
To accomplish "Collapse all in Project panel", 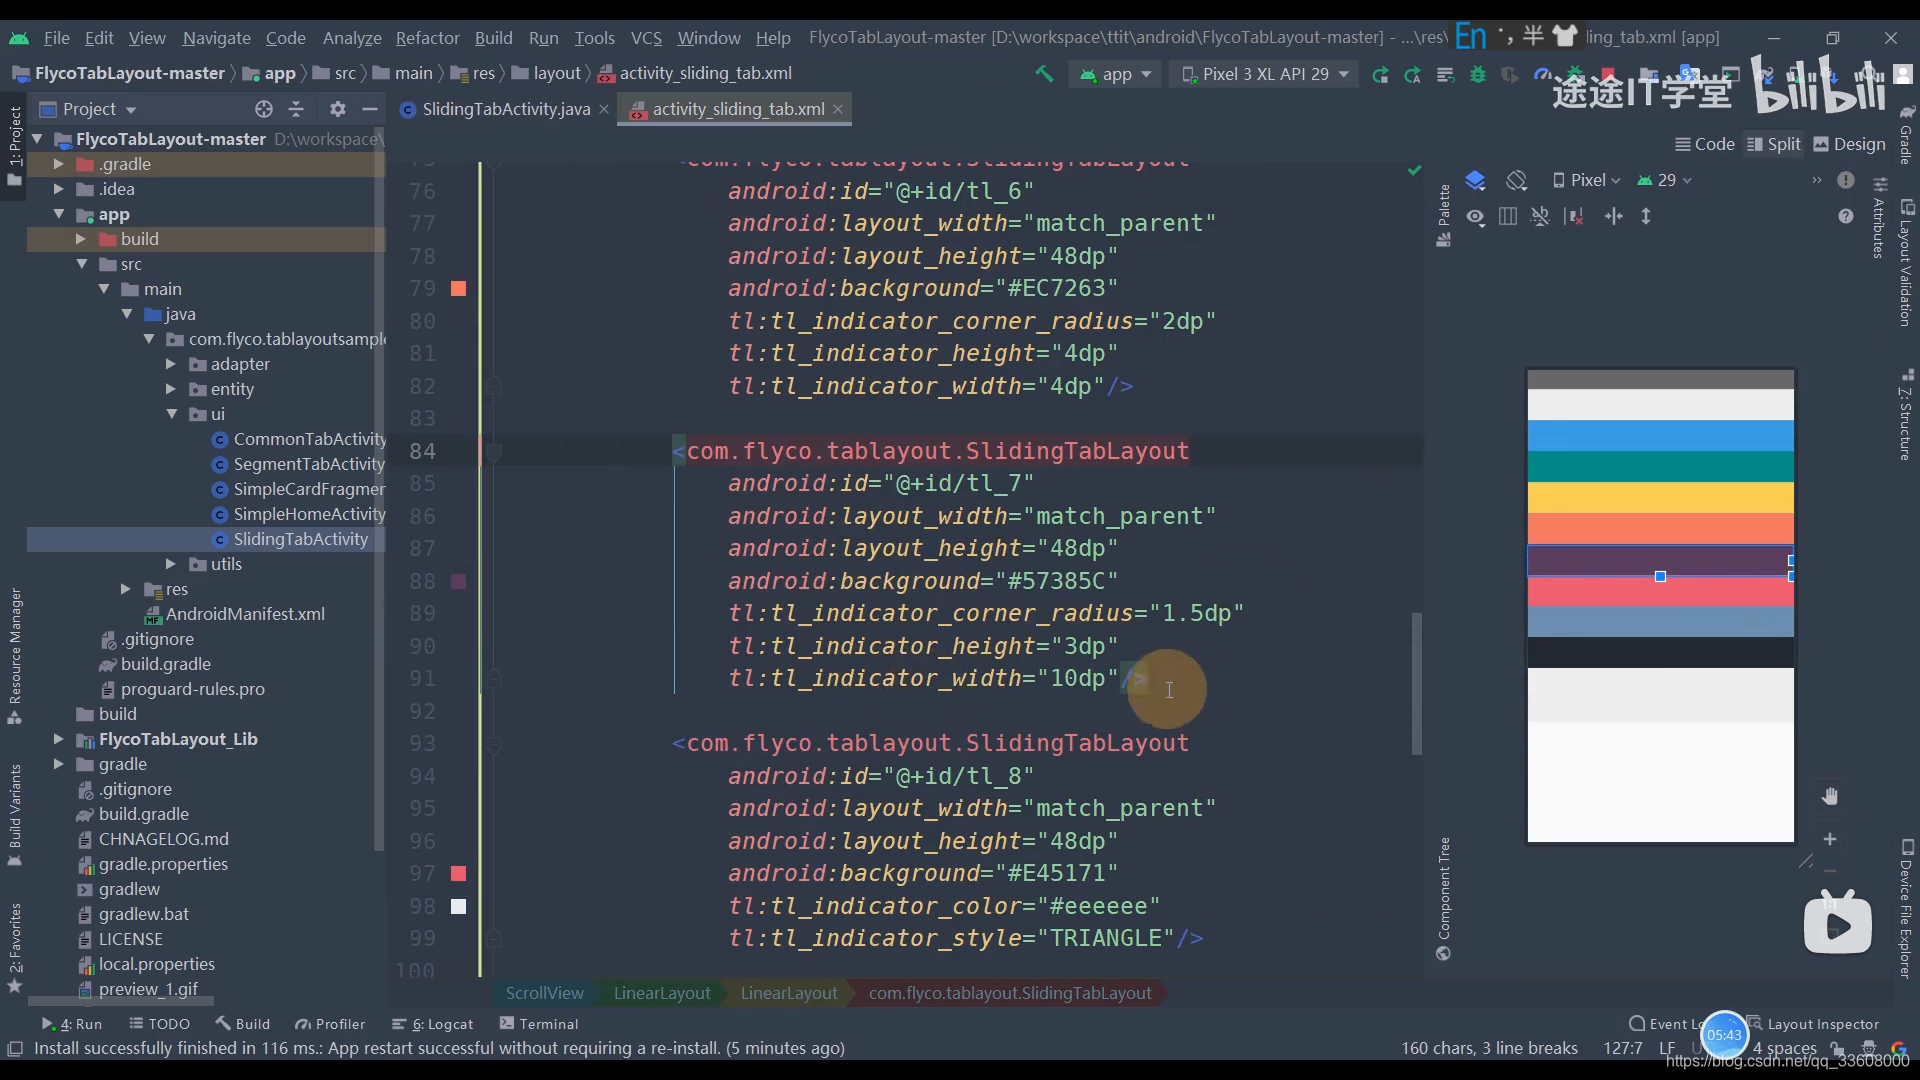I will click(296, 109).
